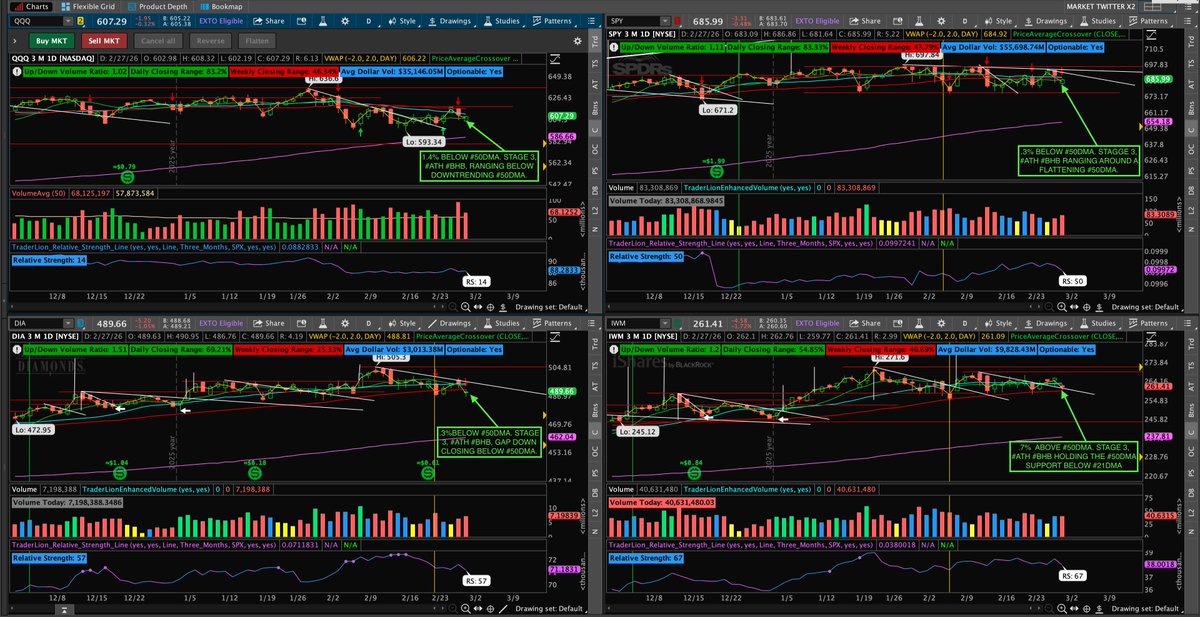This screenshot has height=617, width=1200.
Task: Click the zoom in magnifier below IWM chart
Action: [x=1061, y=609]
